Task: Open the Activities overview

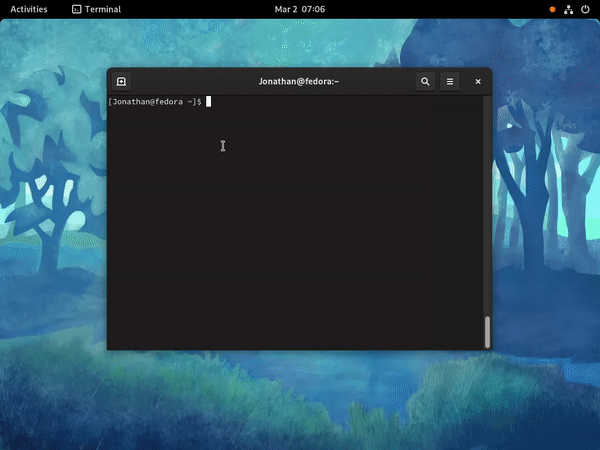Action: [x=29, y=9]
